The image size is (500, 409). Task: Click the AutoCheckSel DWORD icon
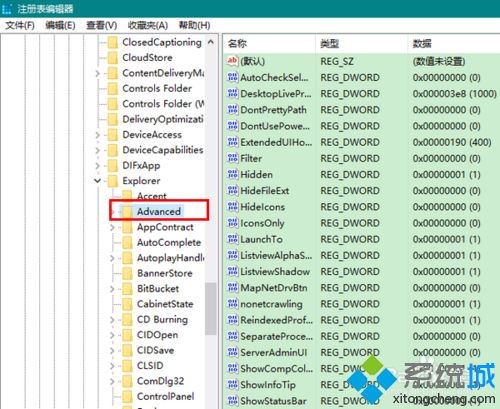(232, 77)
